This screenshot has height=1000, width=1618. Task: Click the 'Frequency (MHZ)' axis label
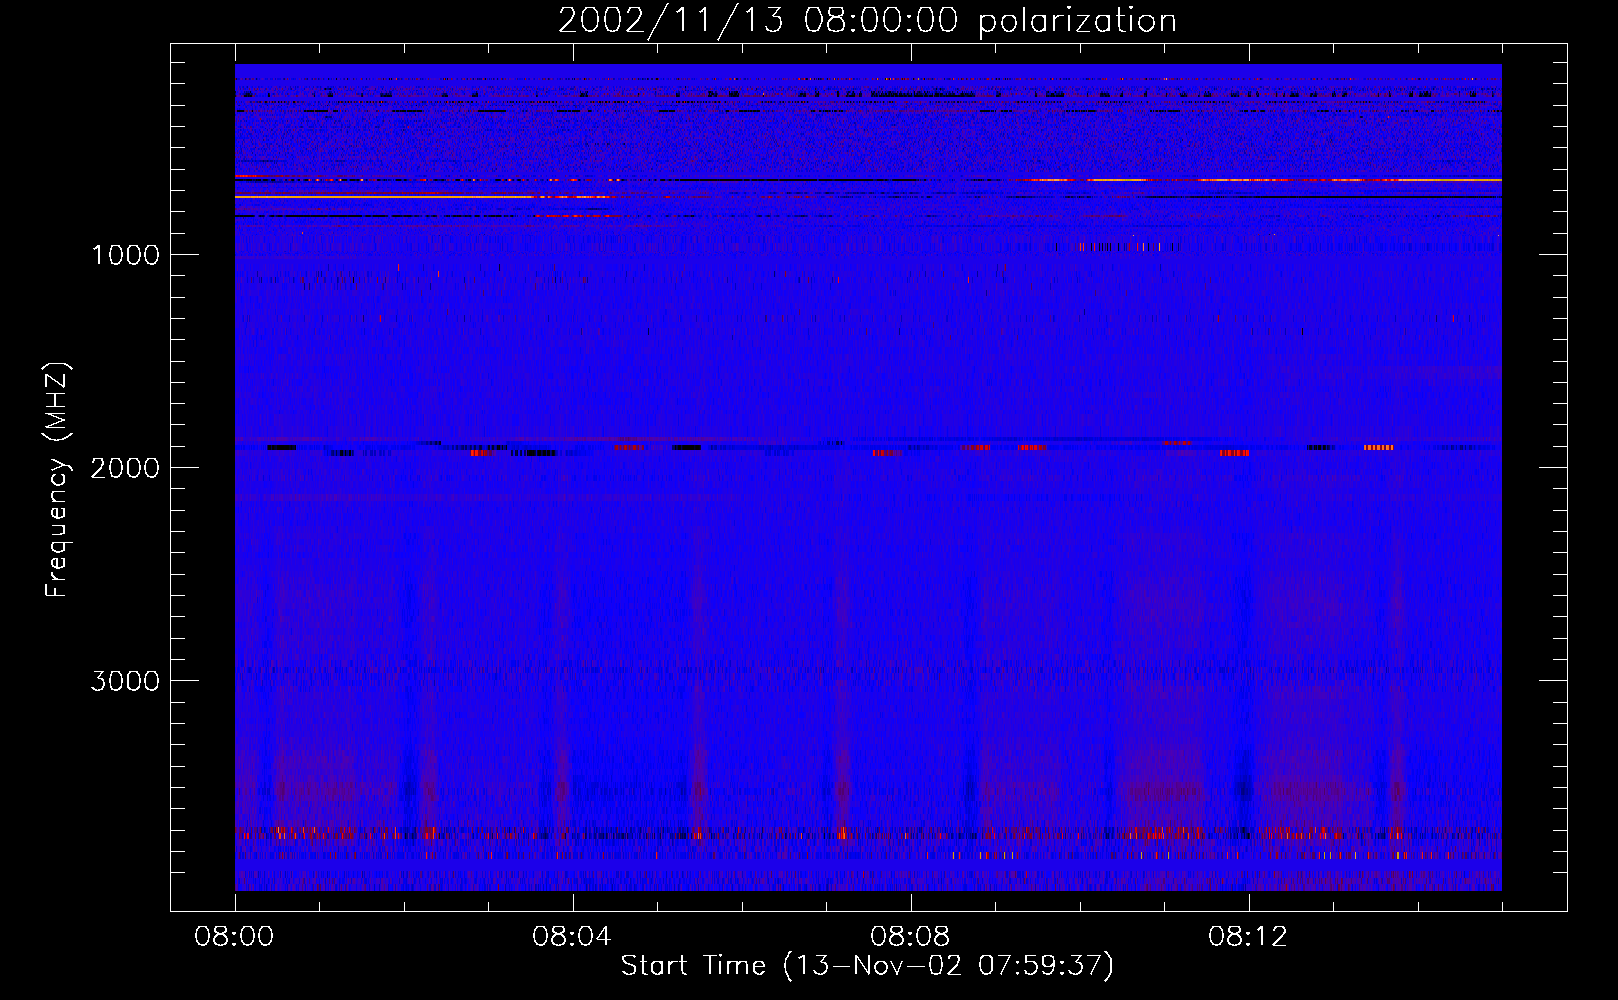click(57, 480)
